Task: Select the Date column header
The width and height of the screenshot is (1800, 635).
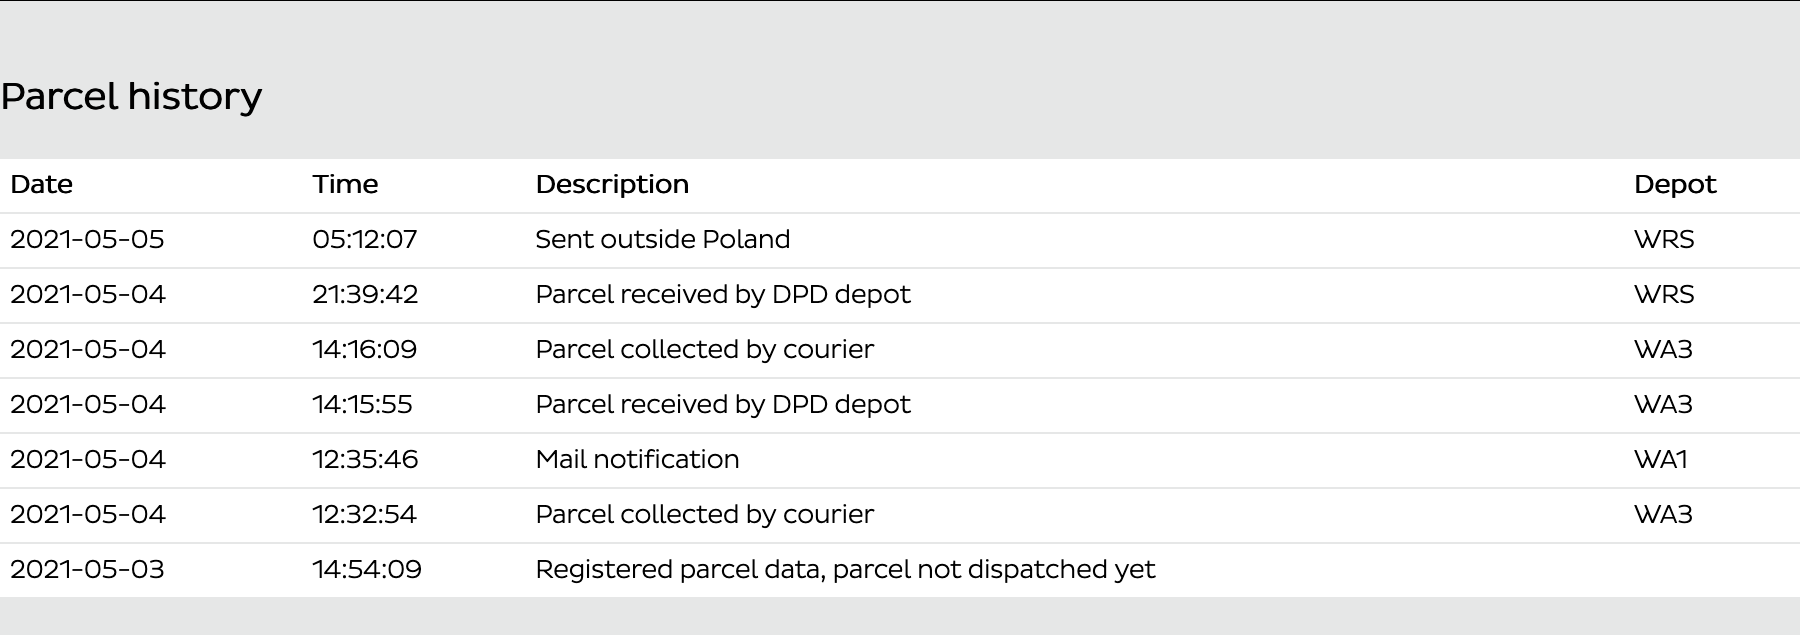Action: [41, 184]
